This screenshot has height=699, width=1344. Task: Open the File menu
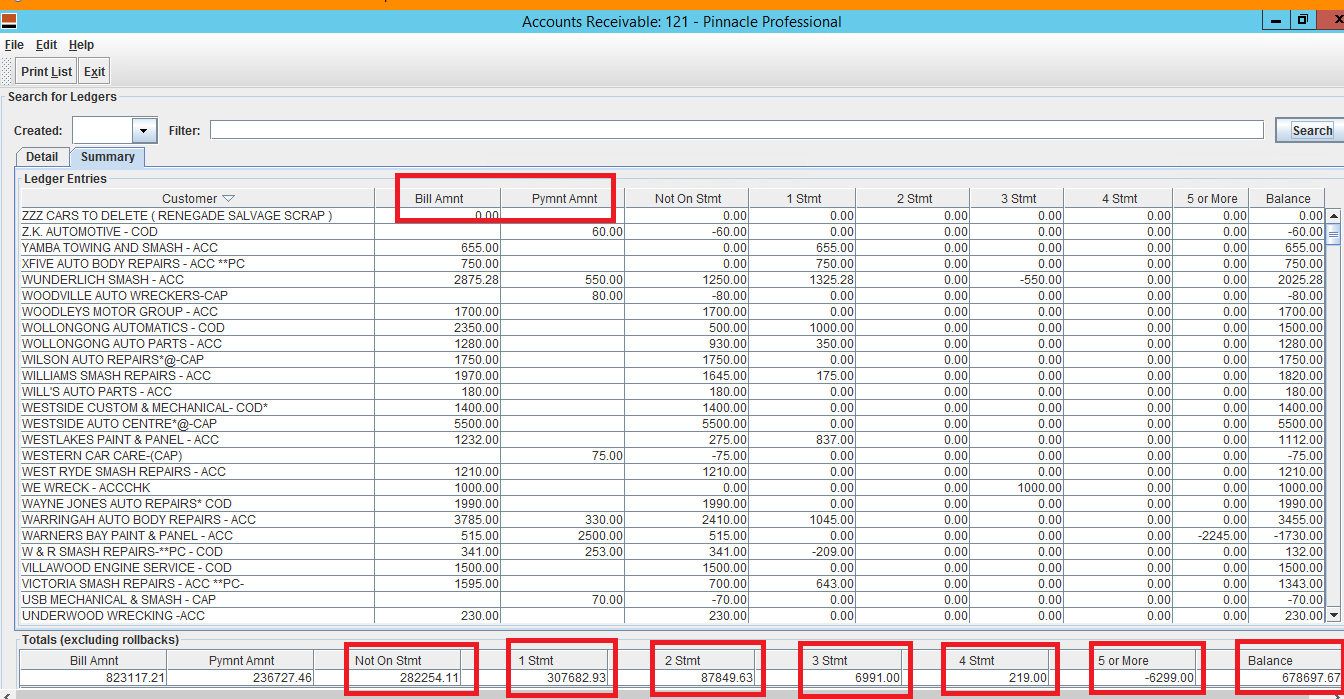click(14, 45)
